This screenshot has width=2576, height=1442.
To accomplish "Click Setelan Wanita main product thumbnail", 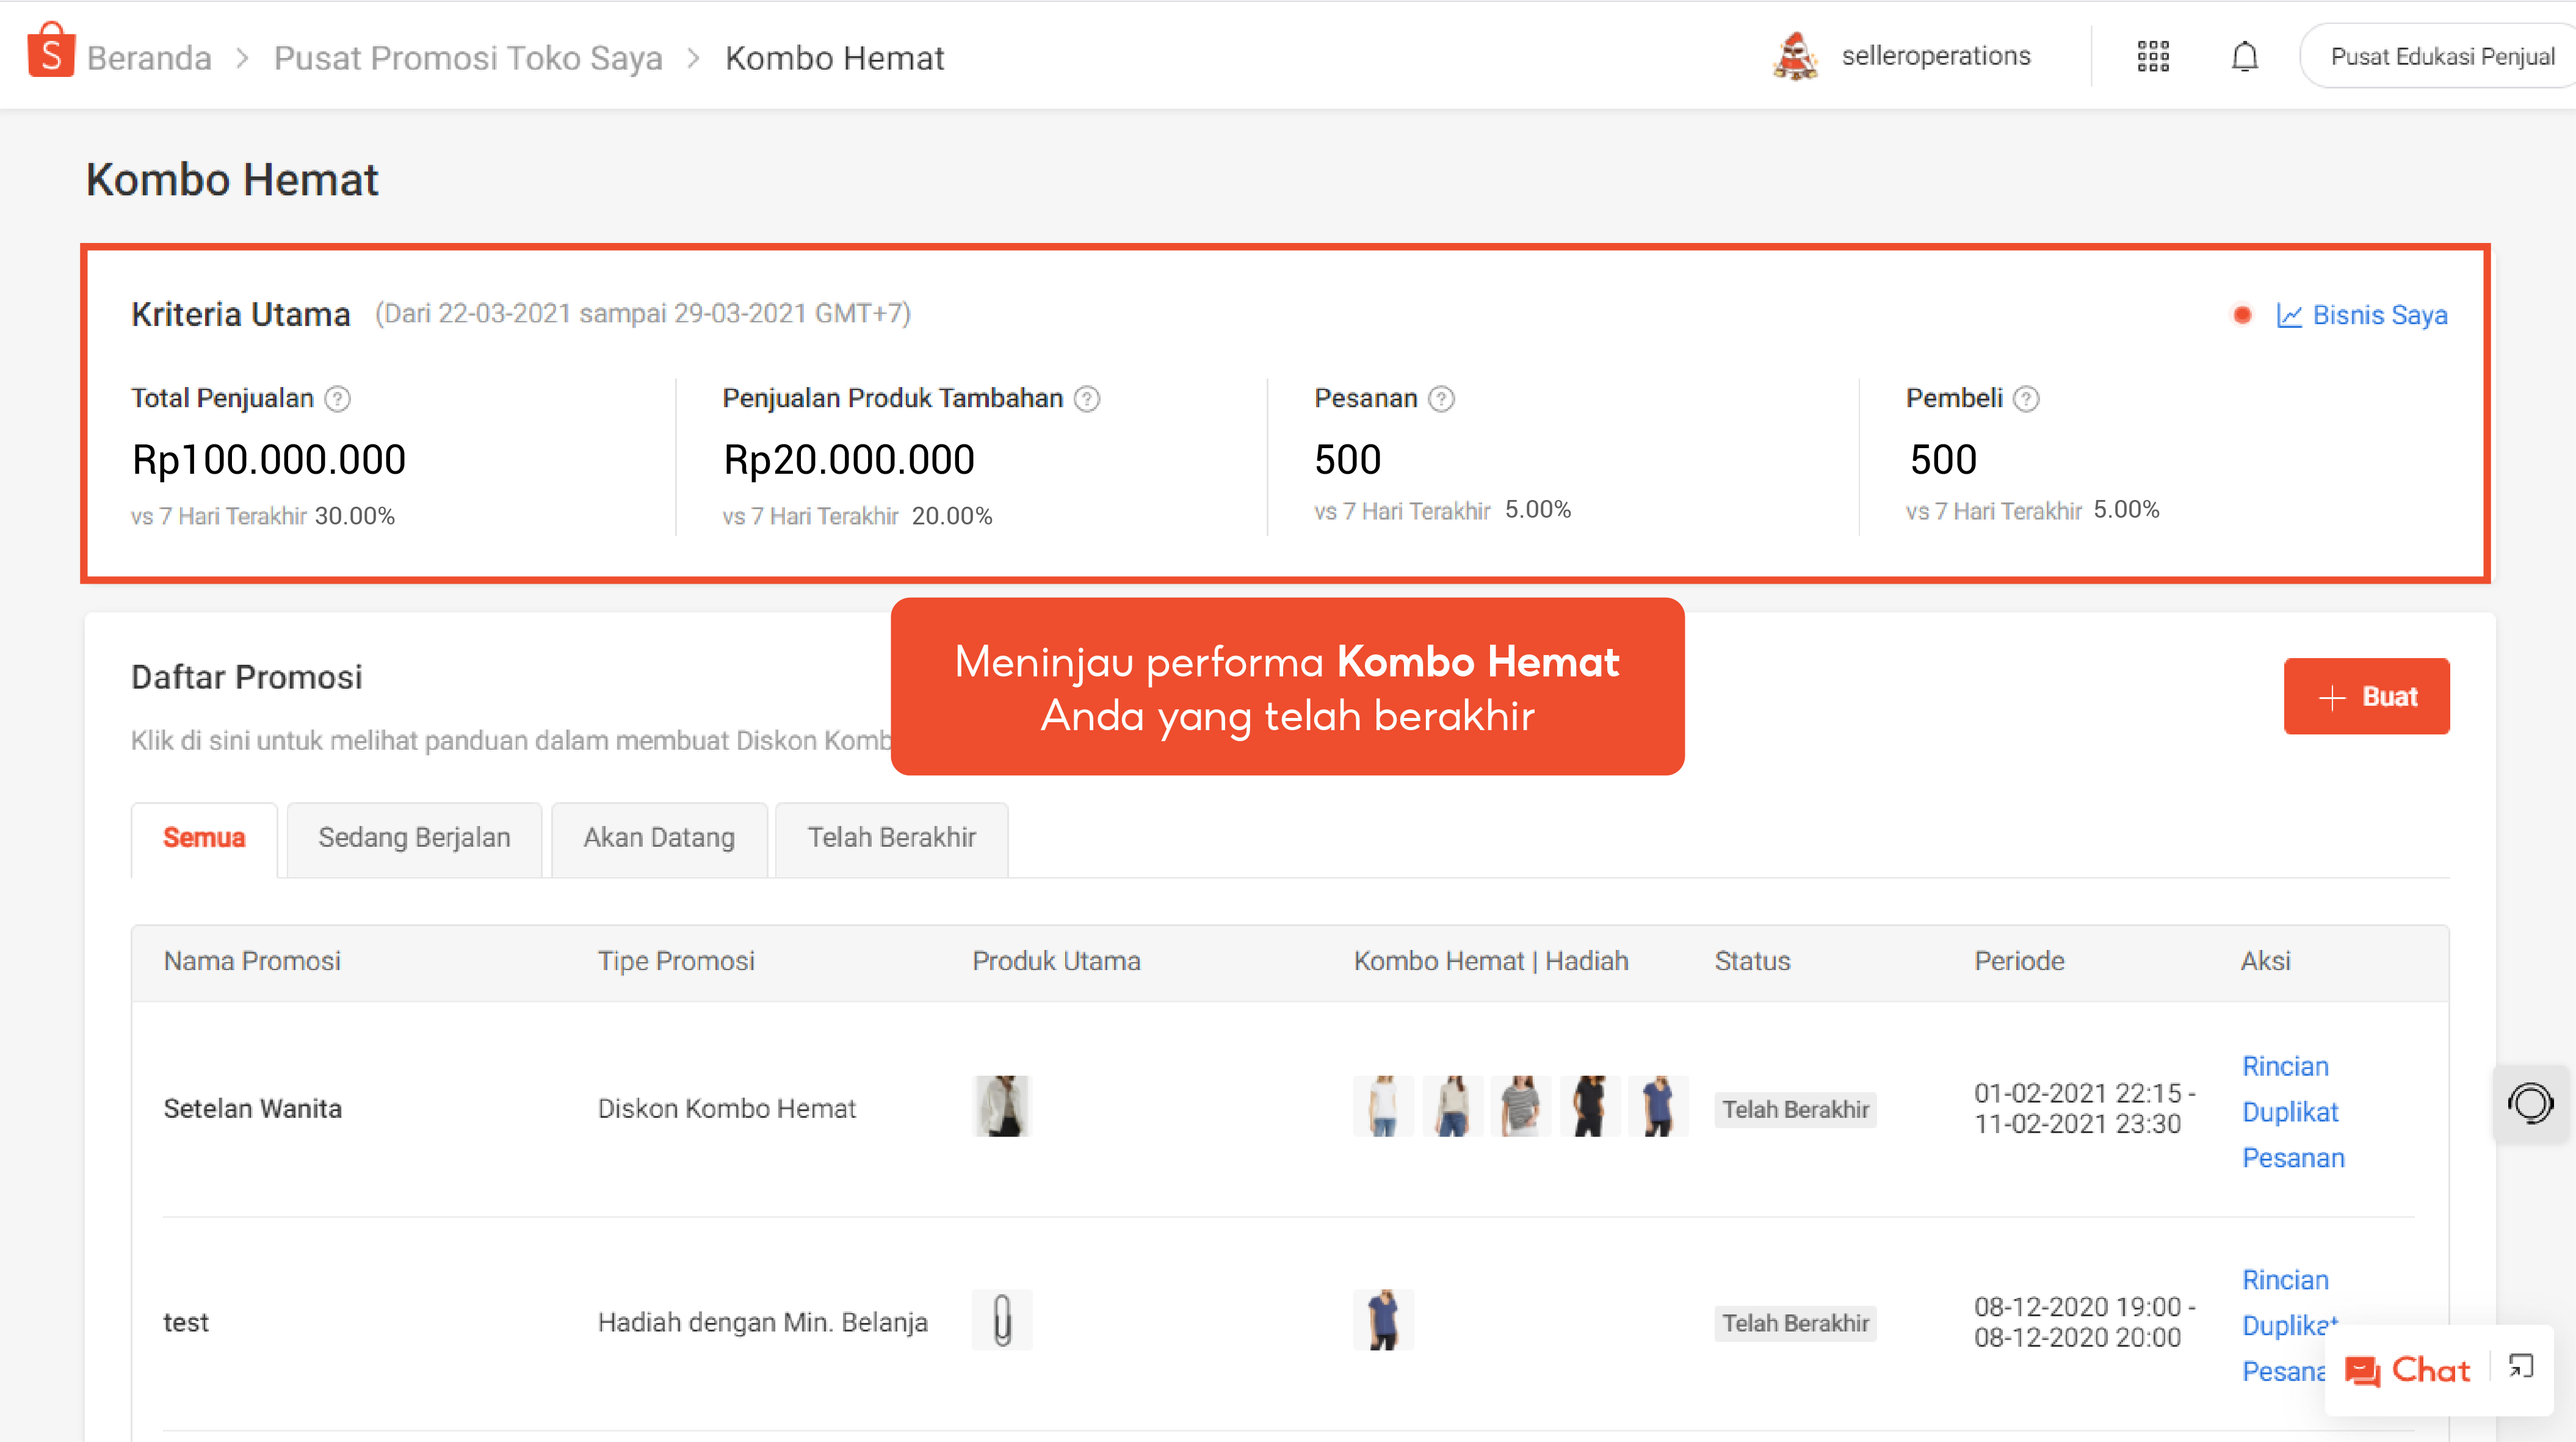I will coord(1002,1106).
